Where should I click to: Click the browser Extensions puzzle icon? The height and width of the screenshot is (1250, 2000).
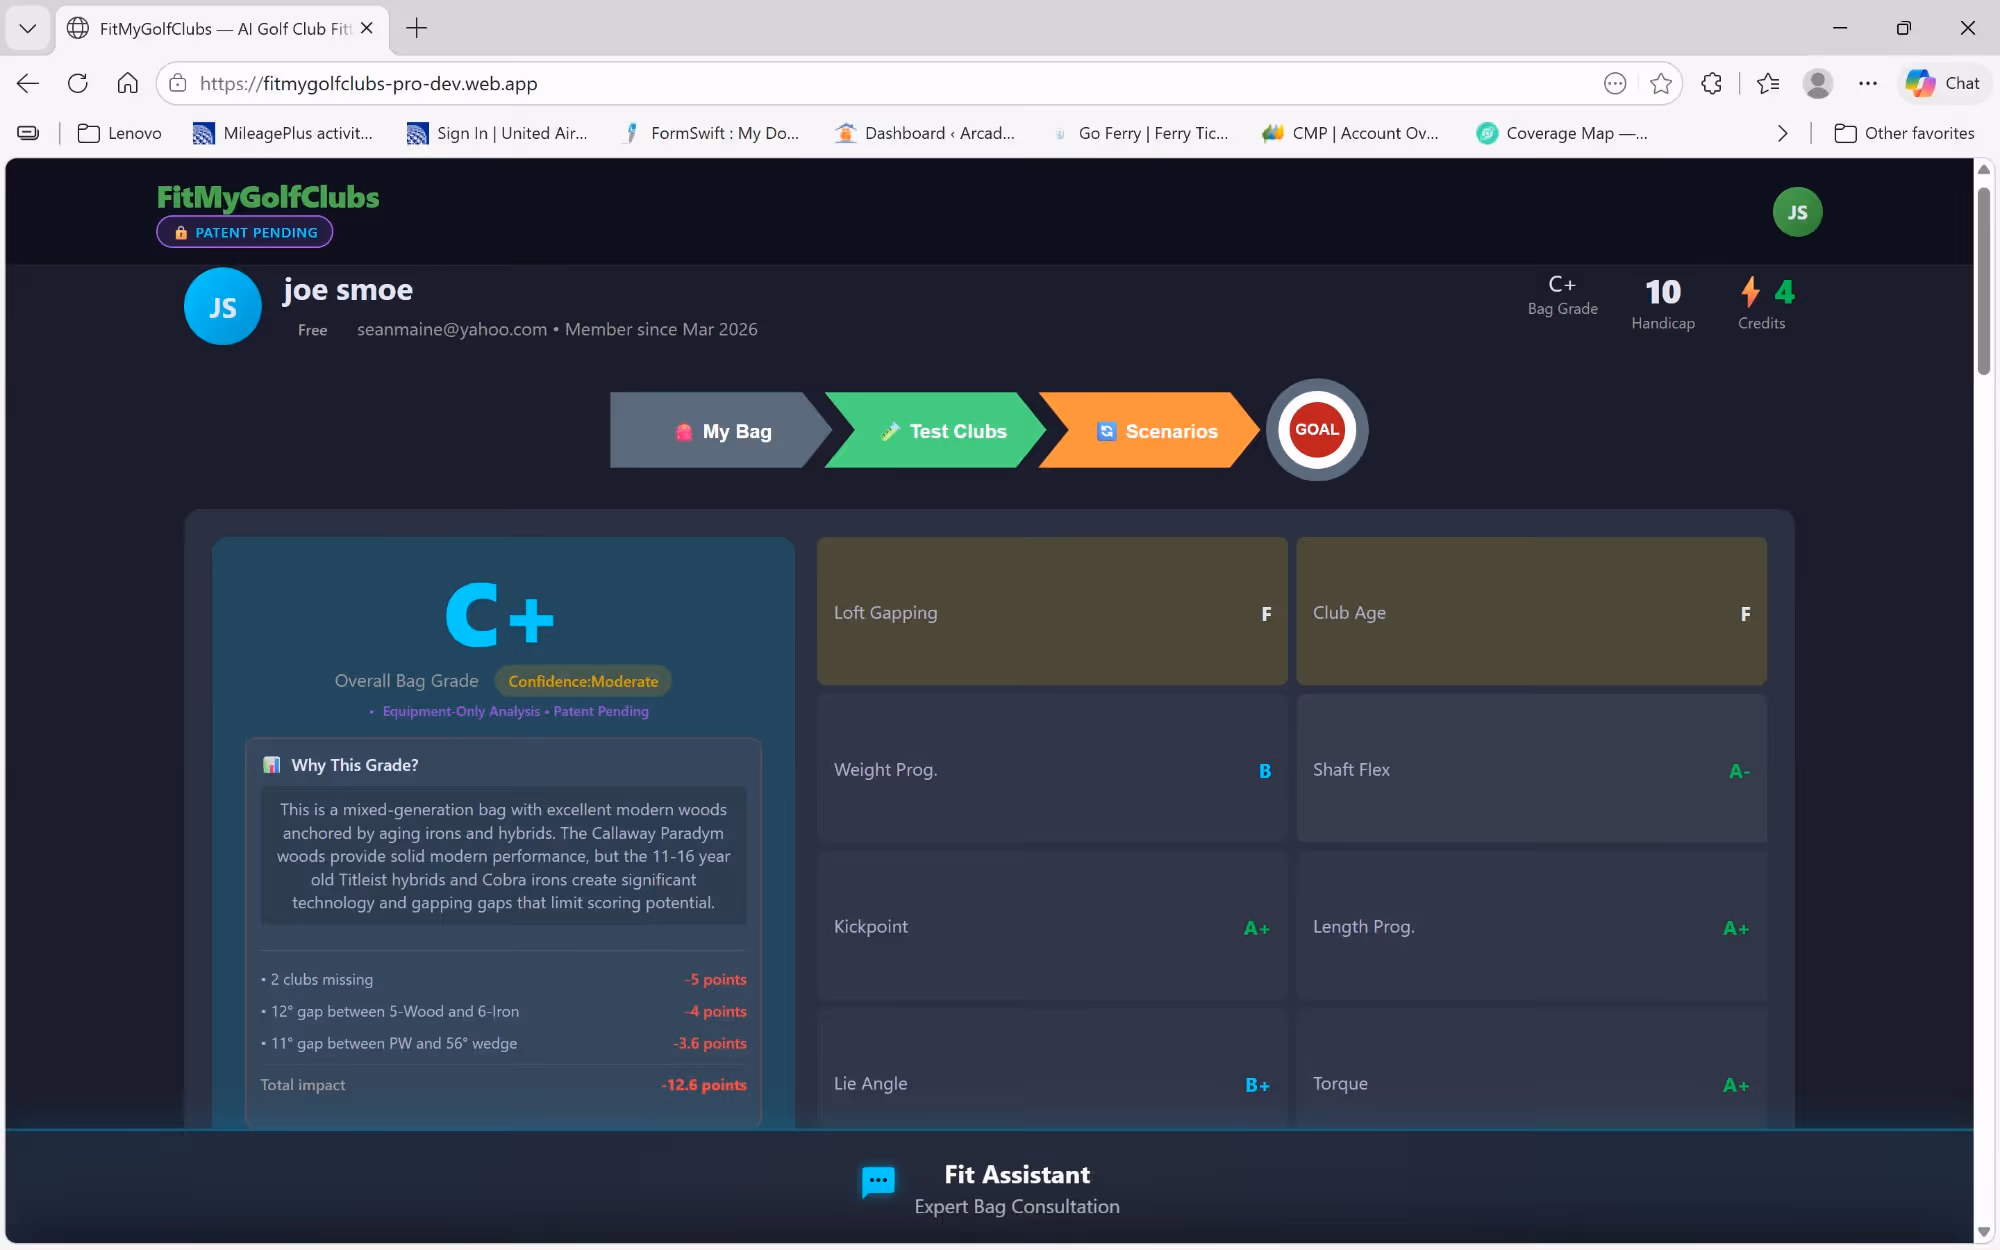pos(1711,84)
